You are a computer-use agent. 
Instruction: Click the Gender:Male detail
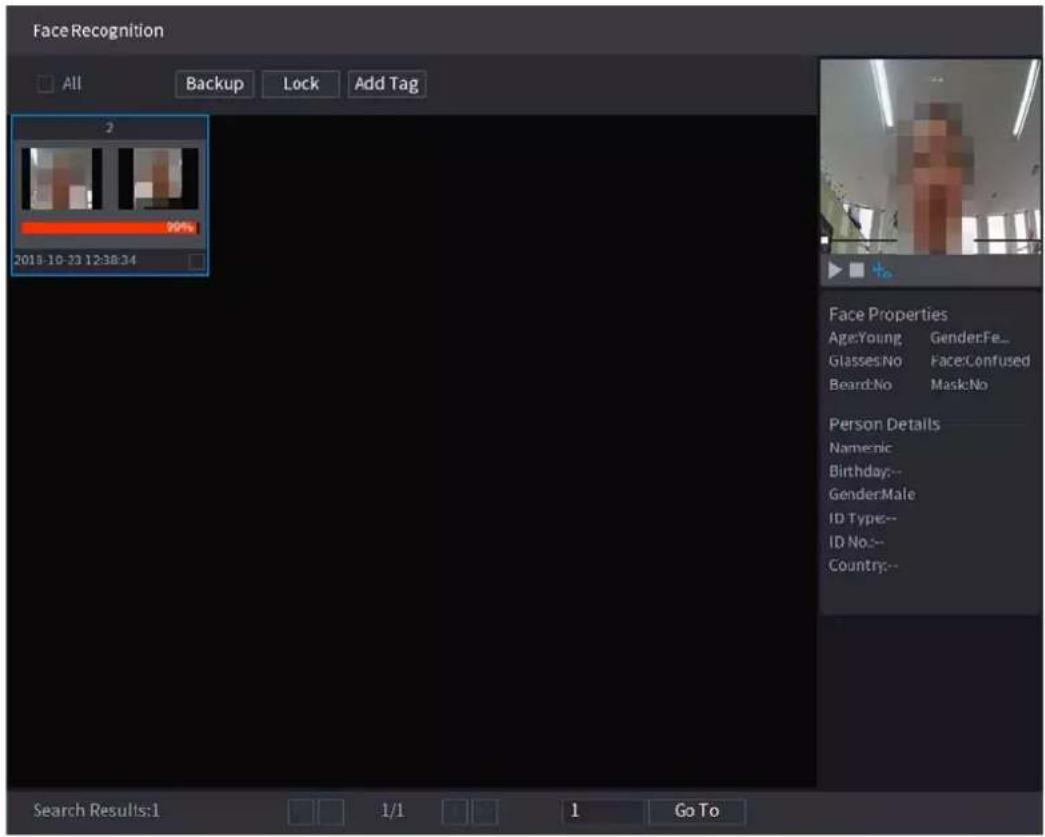pos(872,494)
